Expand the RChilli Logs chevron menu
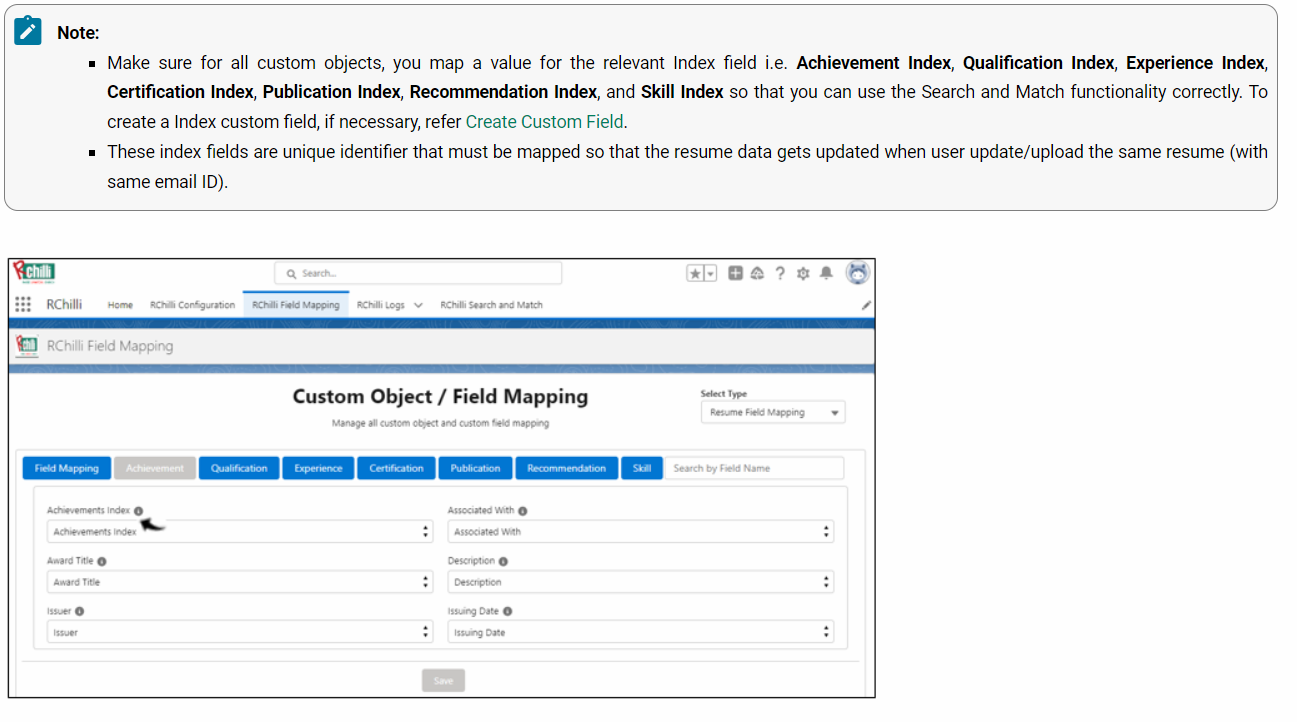The height and width of the screenshot is (722, 1297). 418,305
